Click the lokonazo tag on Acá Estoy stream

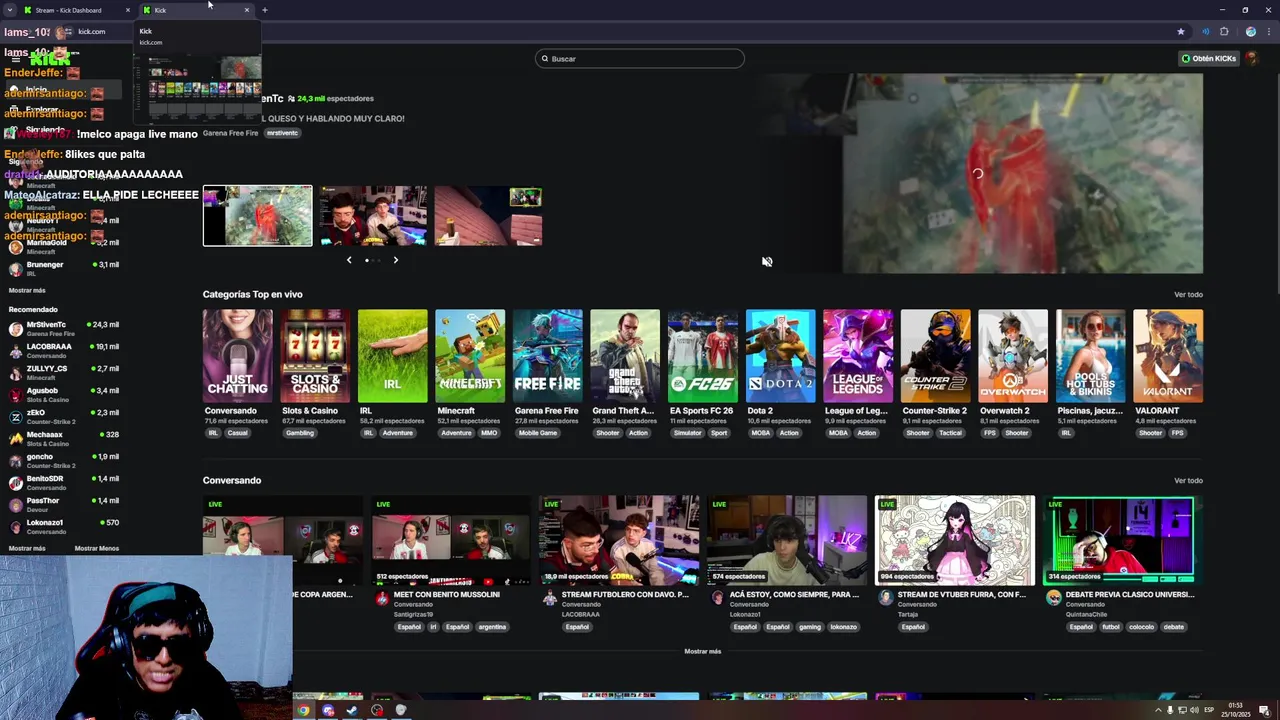(843, 627)
